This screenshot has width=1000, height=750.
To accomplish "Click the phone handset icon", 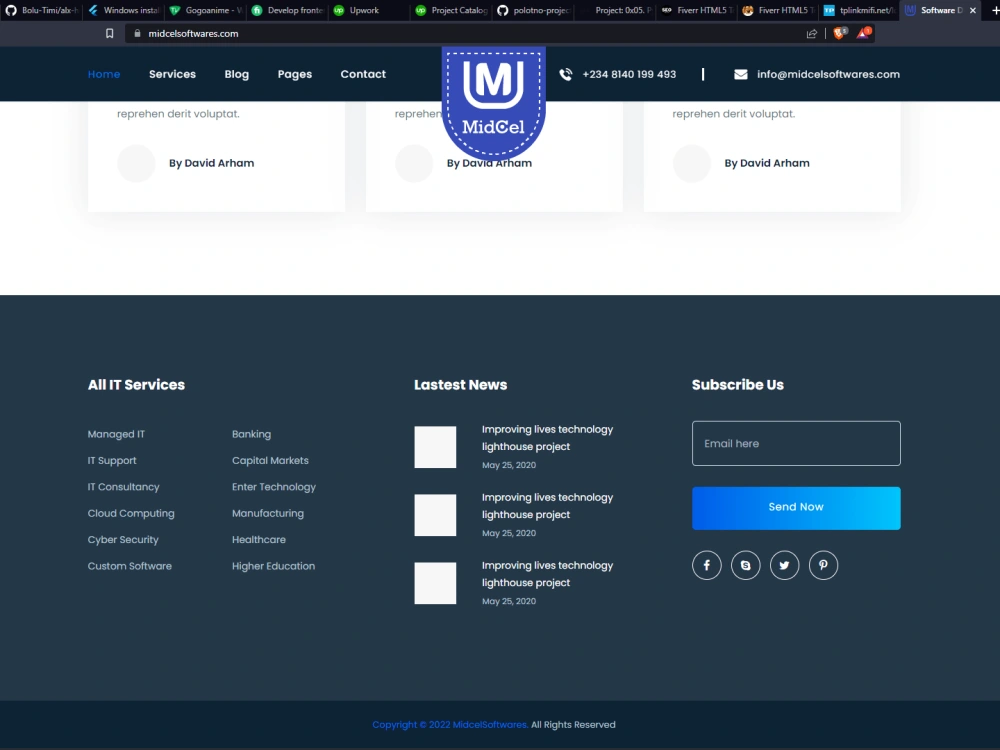I will [x=566, y=75].
